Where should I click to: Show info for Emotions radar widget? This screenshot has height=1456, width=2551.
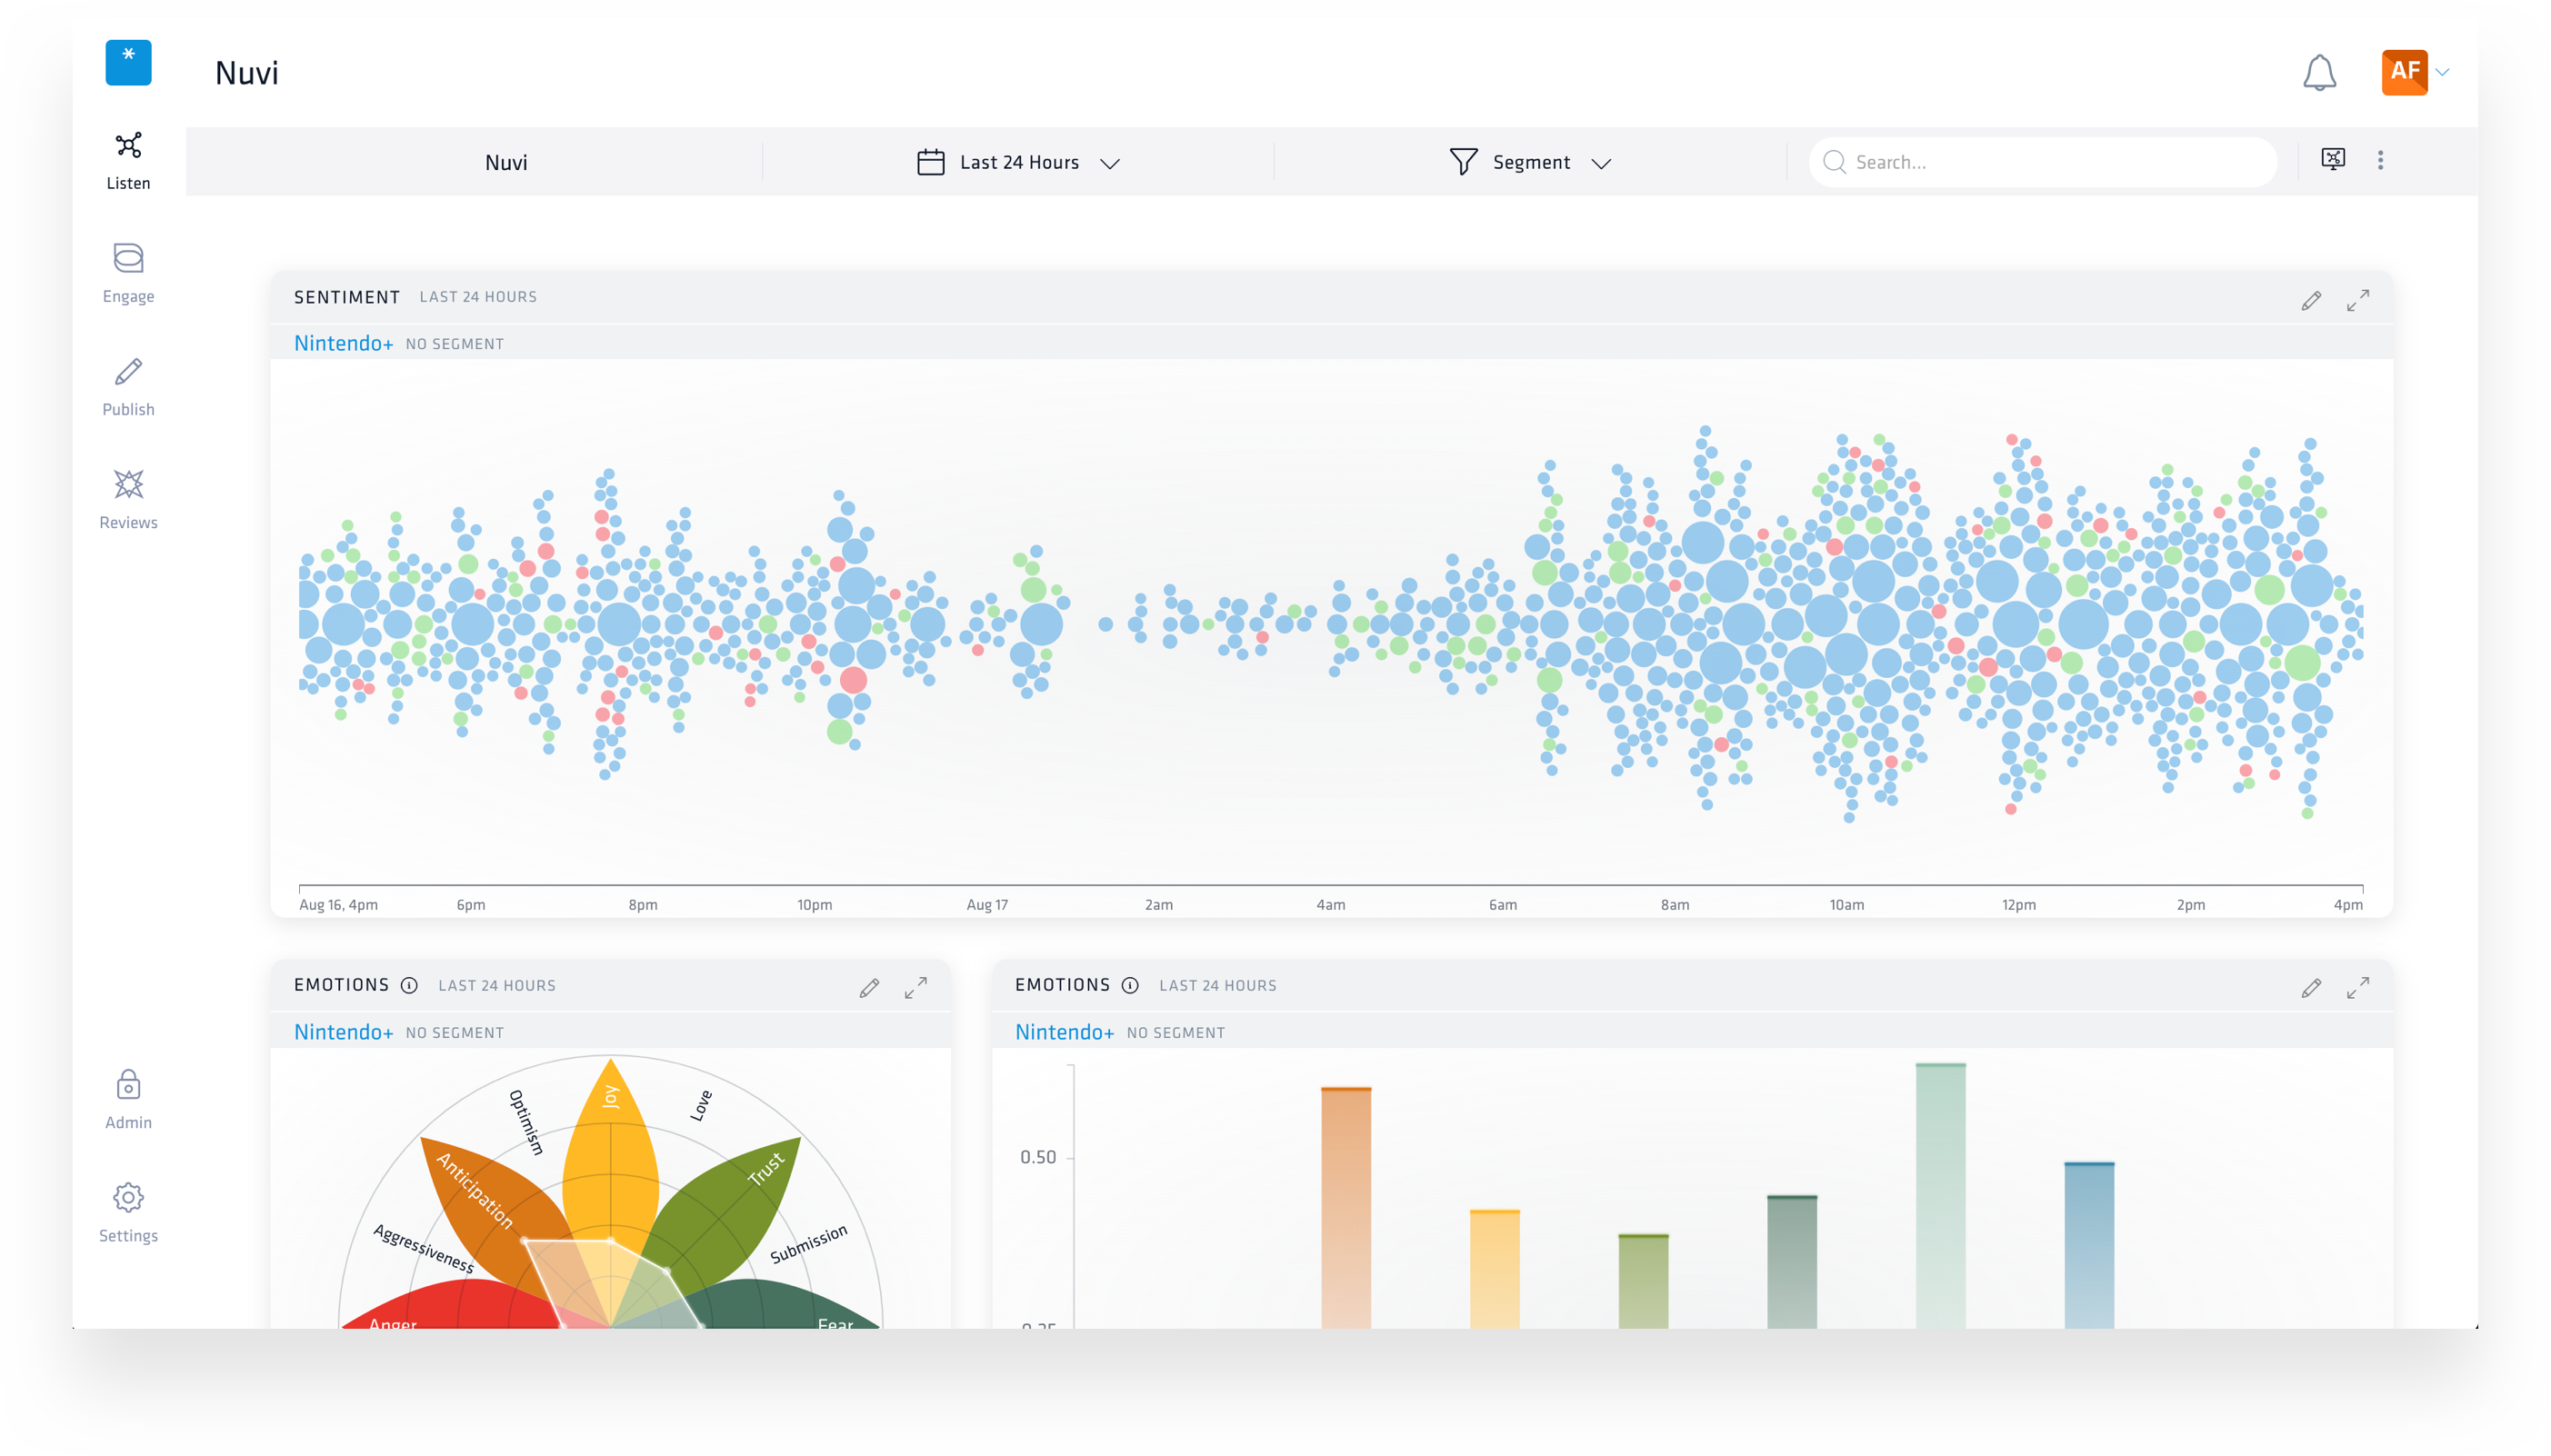[409, 985]
